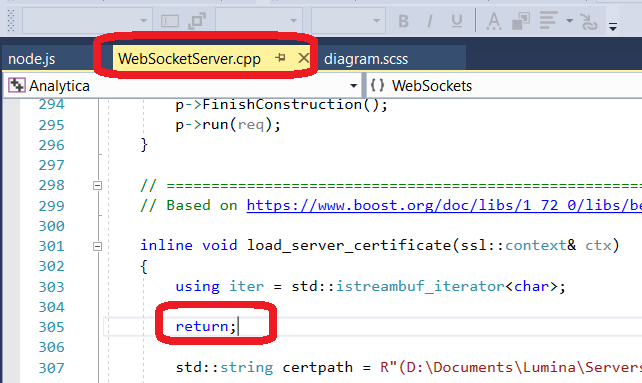Open the toolbar overflow options arrow
This screenshot has height=383, width=642.
[613, 27]
